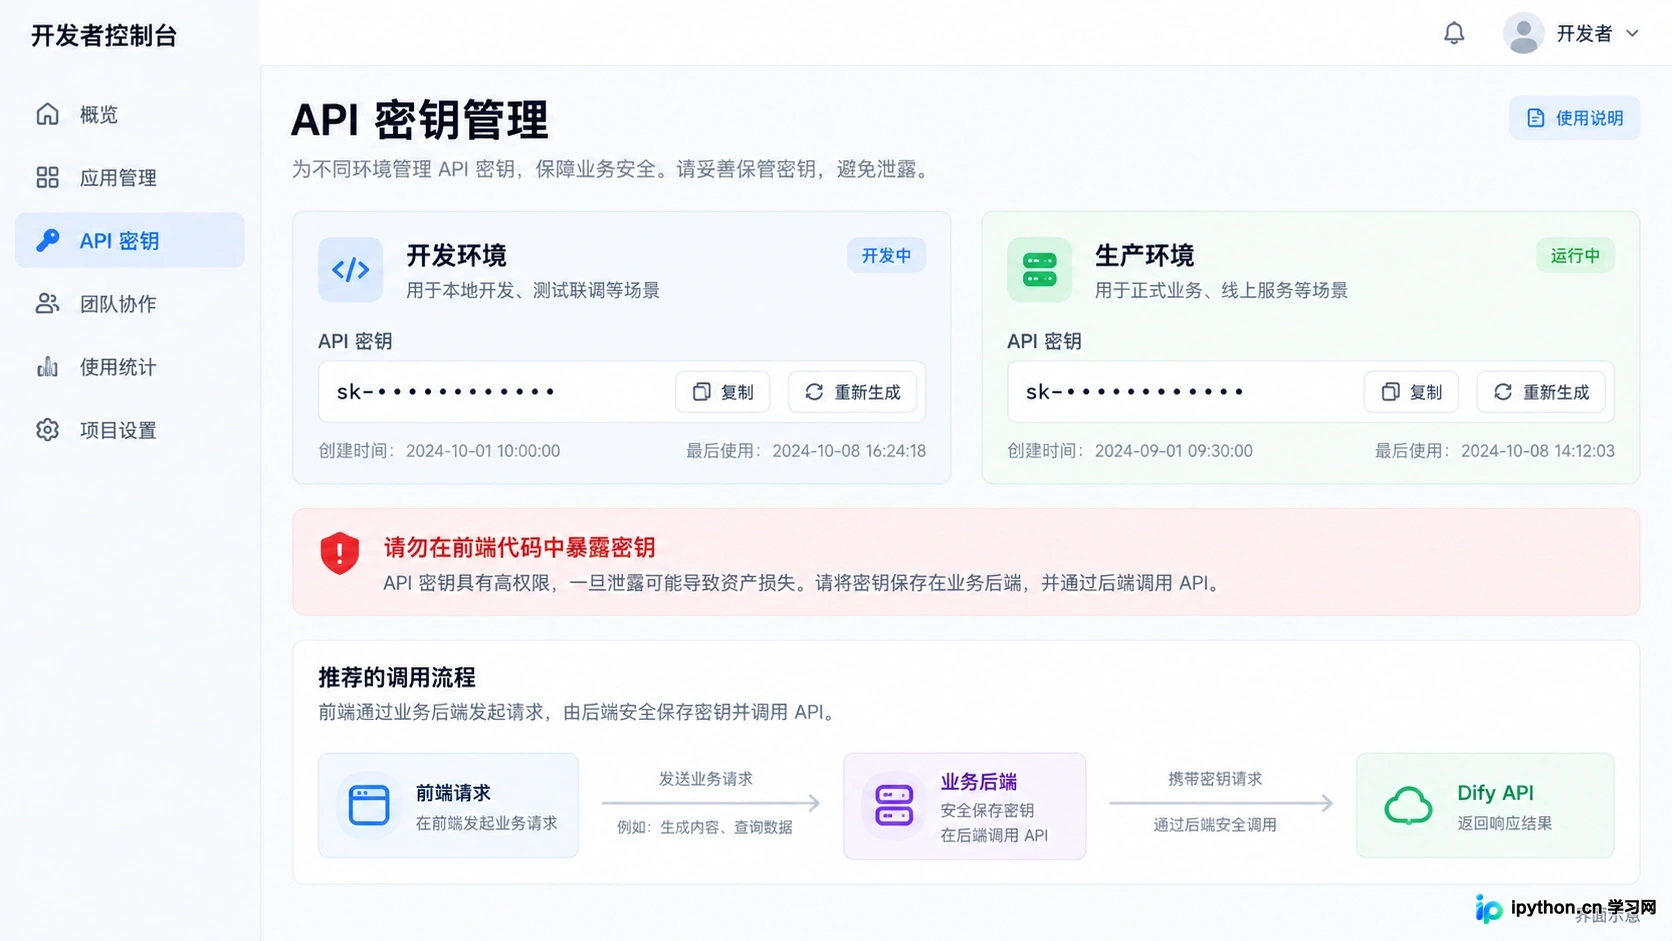Regenerate the 开发环境 API key
Image resolution: width=1672 pixels, height=941 pixels.
tap(853, 392)
